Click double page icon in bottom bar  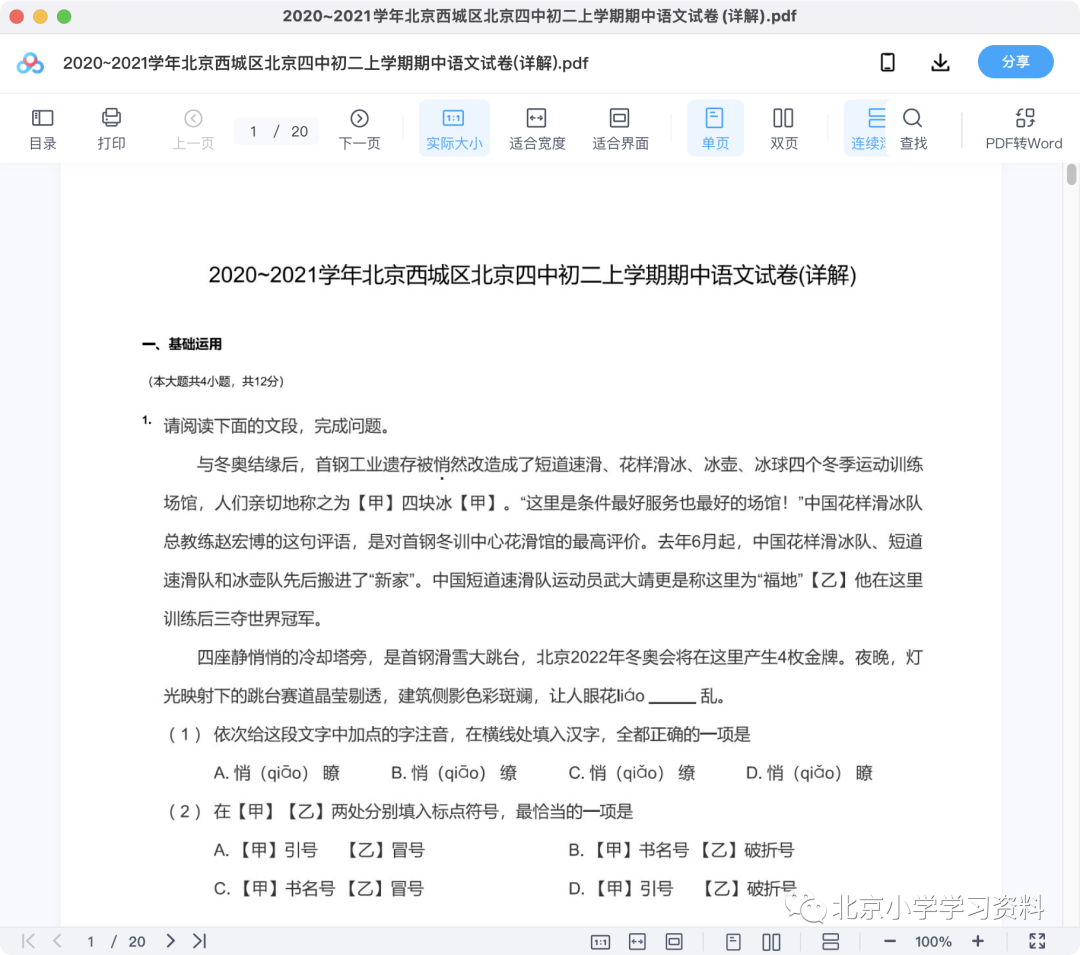tap(771, 941)
